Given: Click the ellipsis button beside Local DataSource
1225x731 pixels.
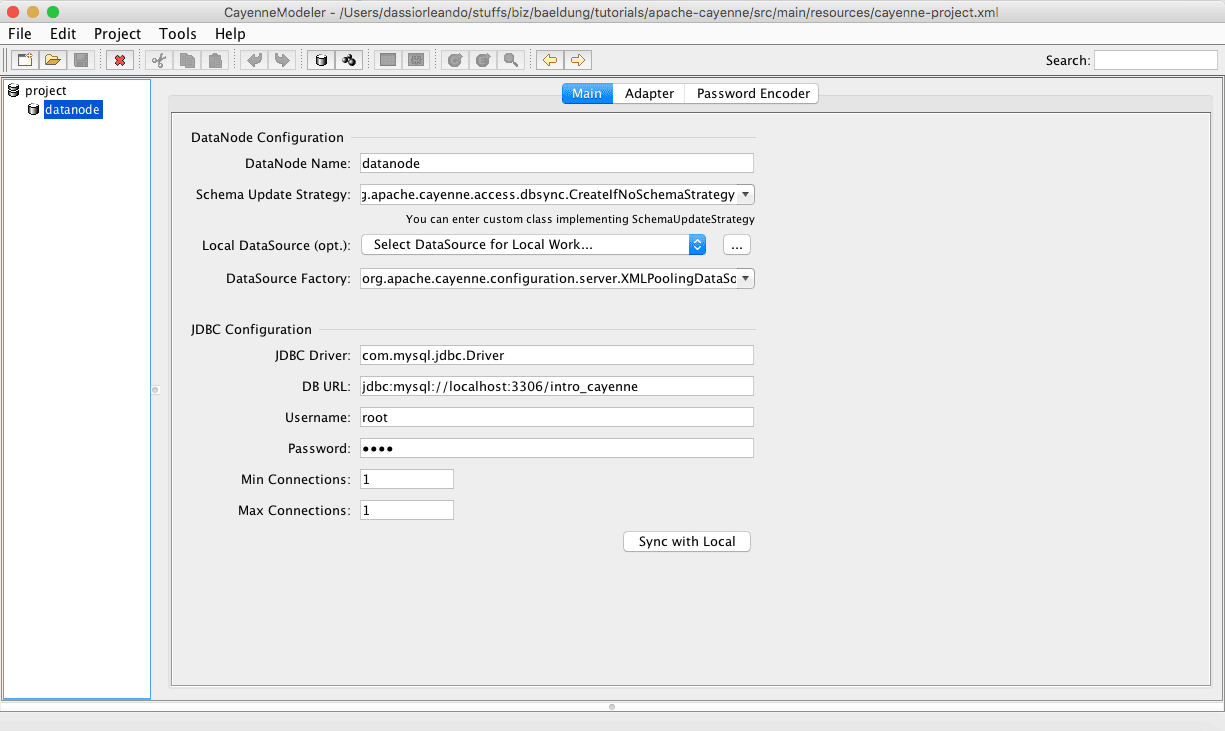Looking at the screenshot, I should pyautogui.click(x=736, y=245).
